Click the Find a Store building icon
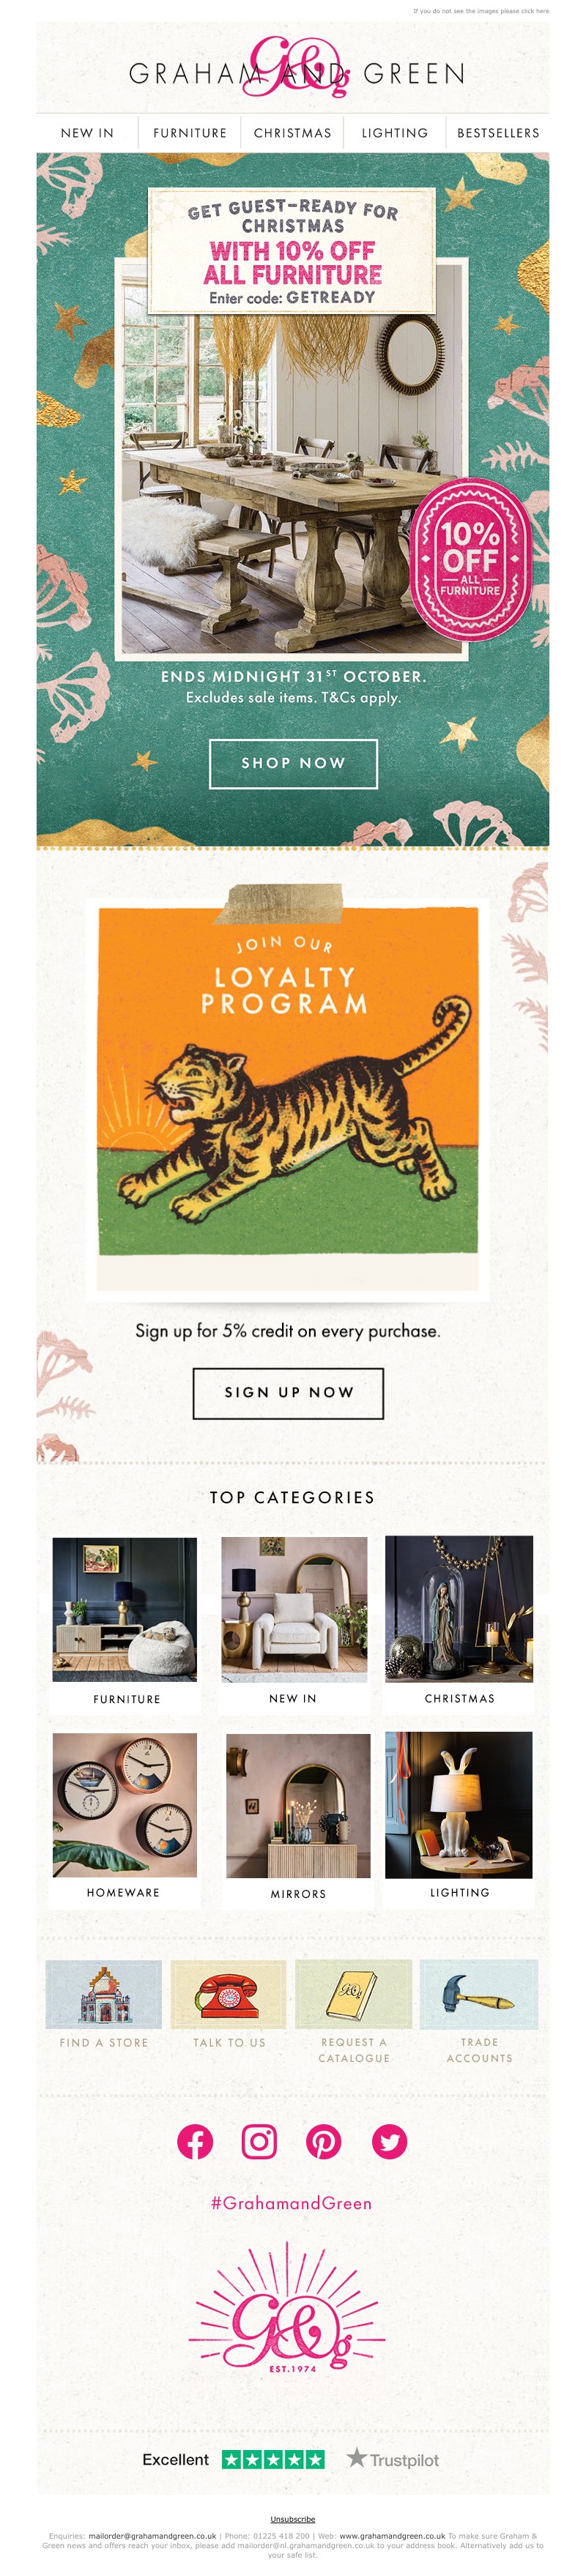 tap(104, 1994)
